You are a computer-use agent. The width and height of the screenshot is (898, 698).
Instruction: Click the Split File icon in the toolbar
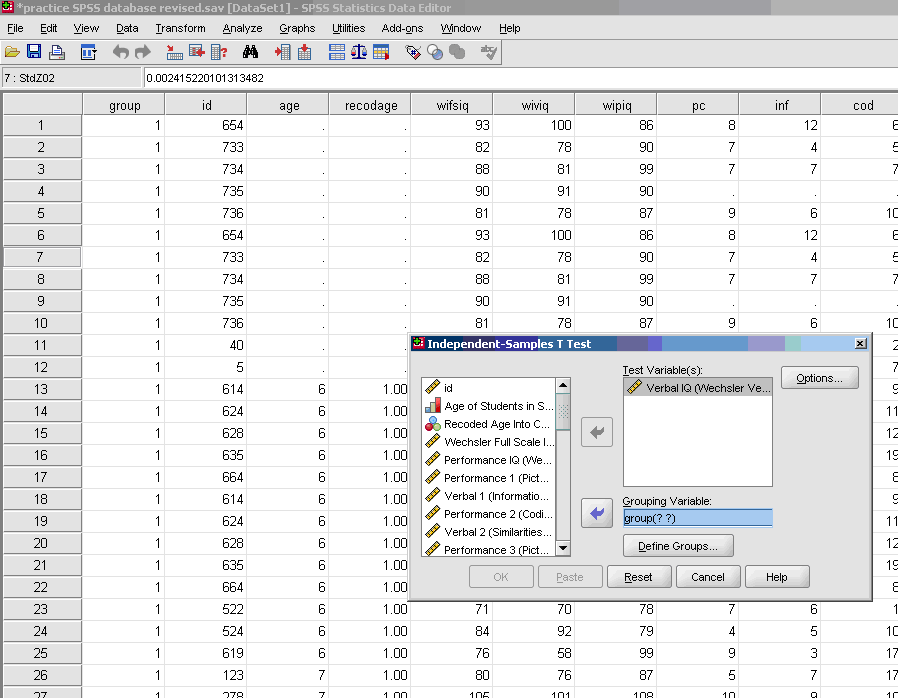pyautogui.click(x=337, y=51)
